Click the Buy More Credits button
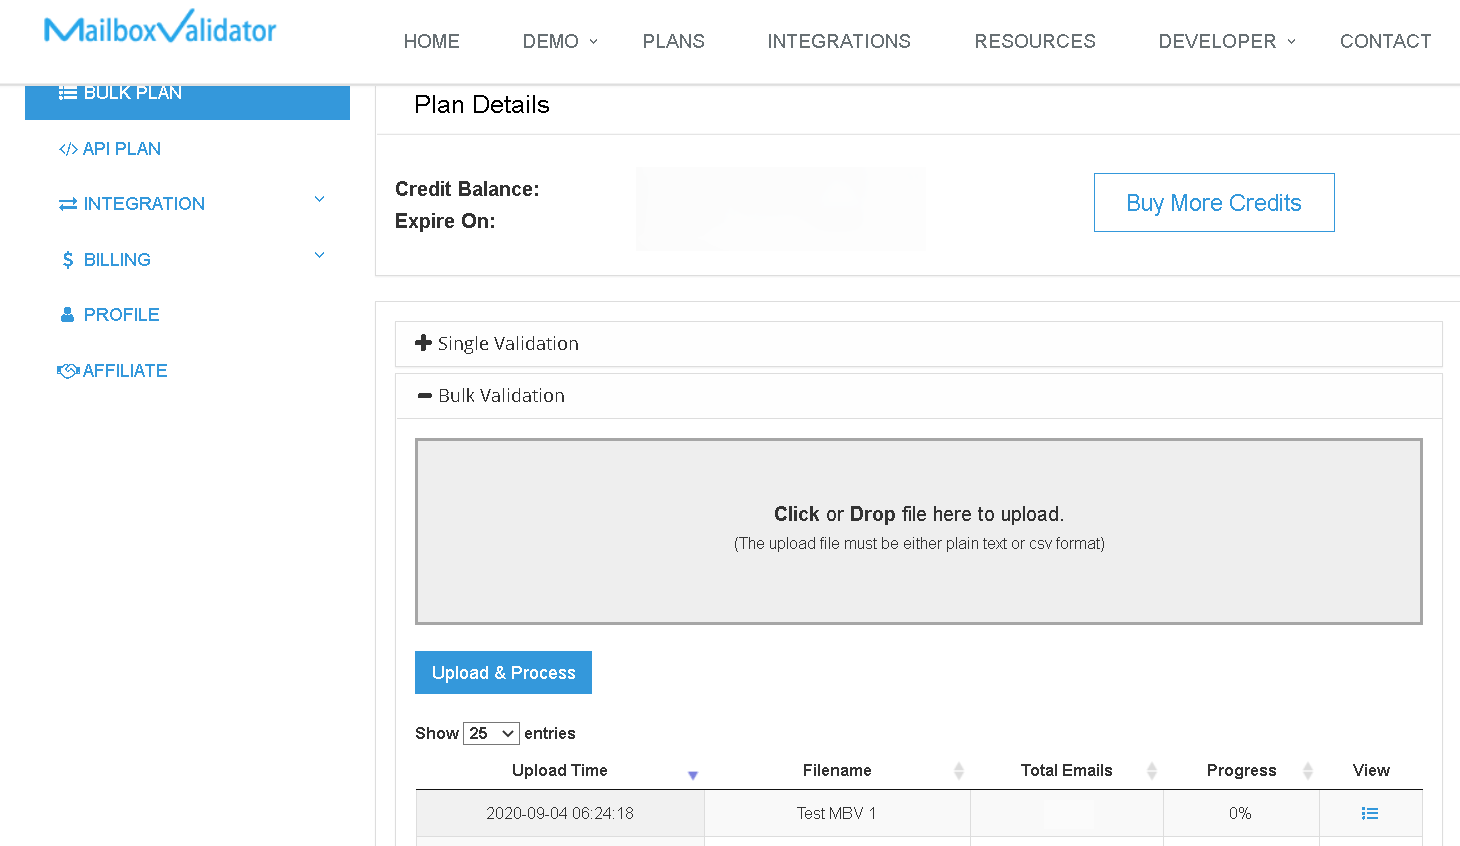This screenshot has width=1460, height=846. click(1214, 202)
